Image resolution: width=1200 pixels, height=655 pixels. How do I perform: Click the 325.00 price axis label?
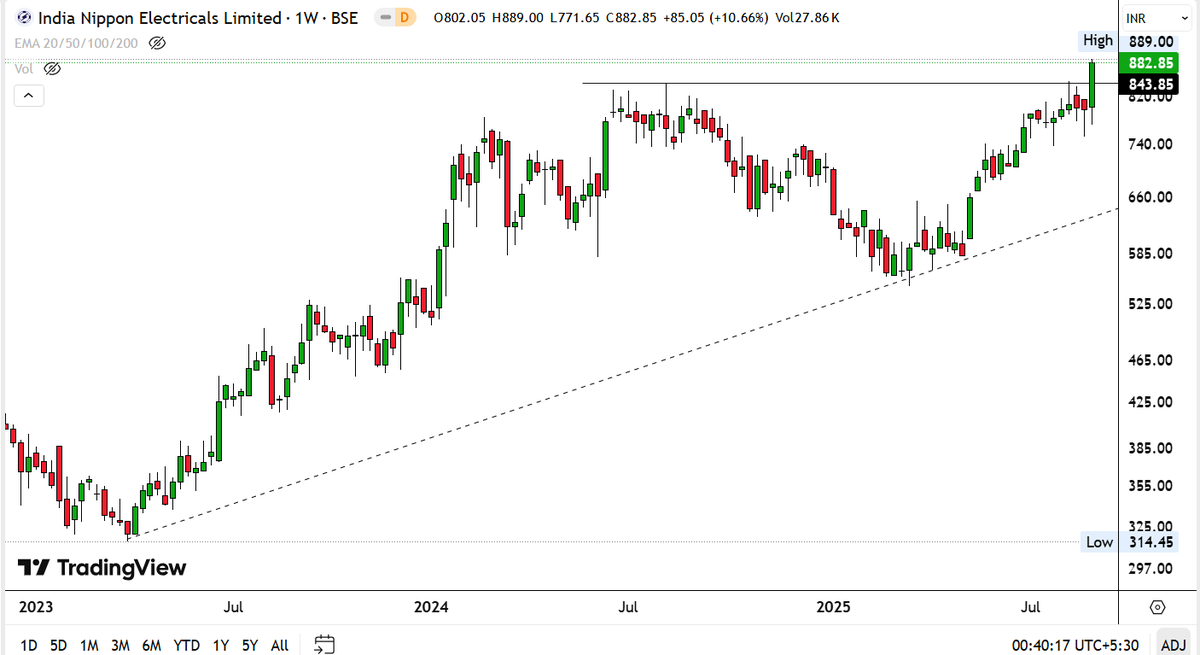(1151, 526)
